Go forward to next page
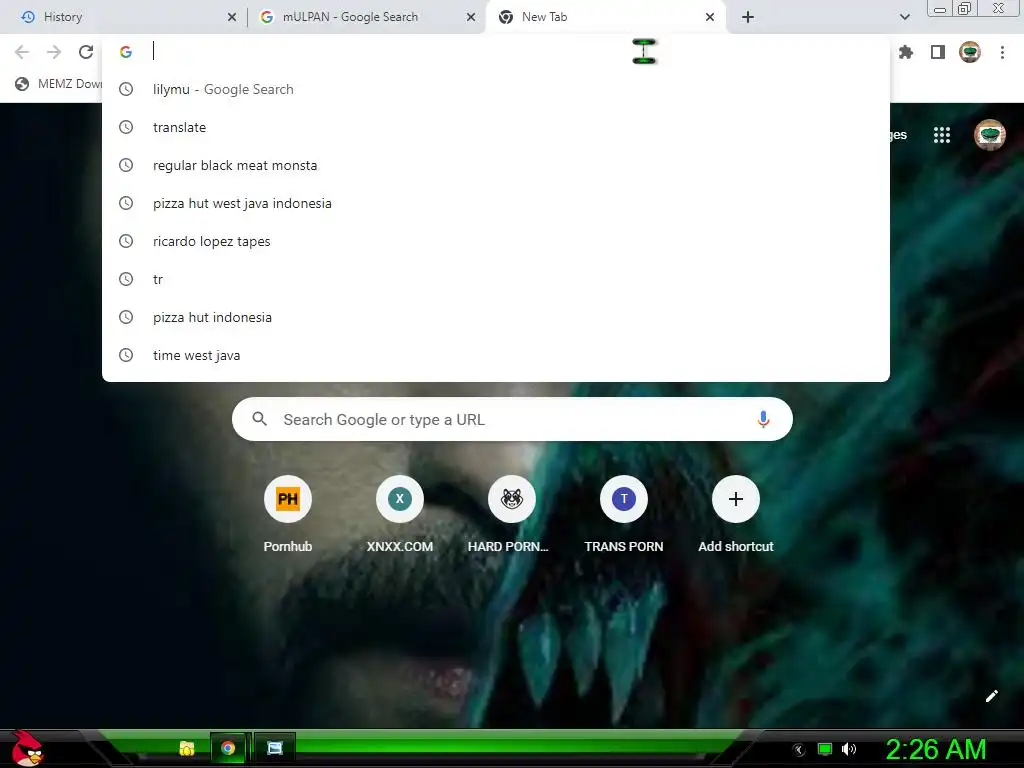 [54, 52]
